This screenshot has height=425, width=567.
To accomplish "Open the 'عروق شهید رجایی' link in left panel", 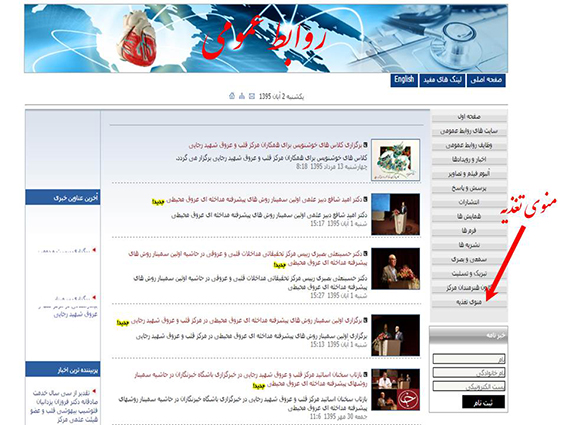I will (76, 315).
